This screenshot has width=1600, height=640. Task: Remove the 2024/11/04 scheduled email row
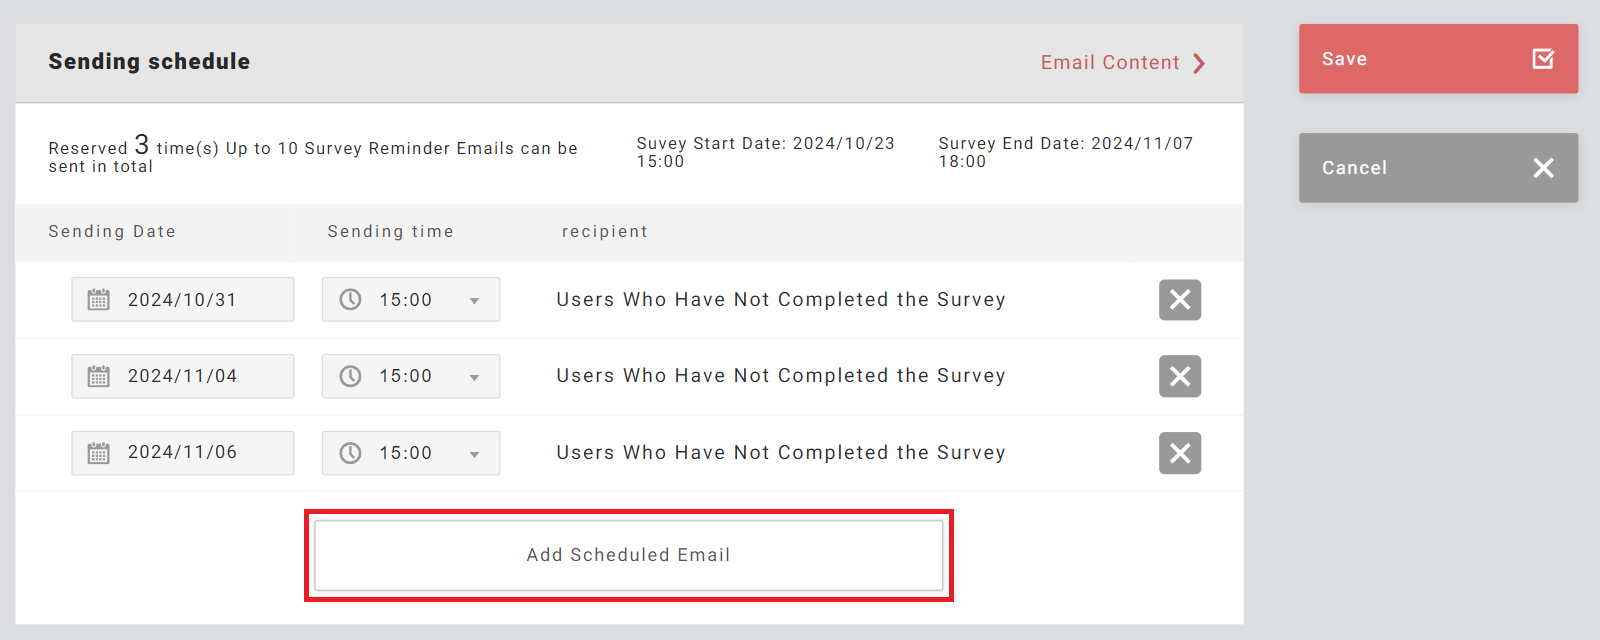[1180, 376]
